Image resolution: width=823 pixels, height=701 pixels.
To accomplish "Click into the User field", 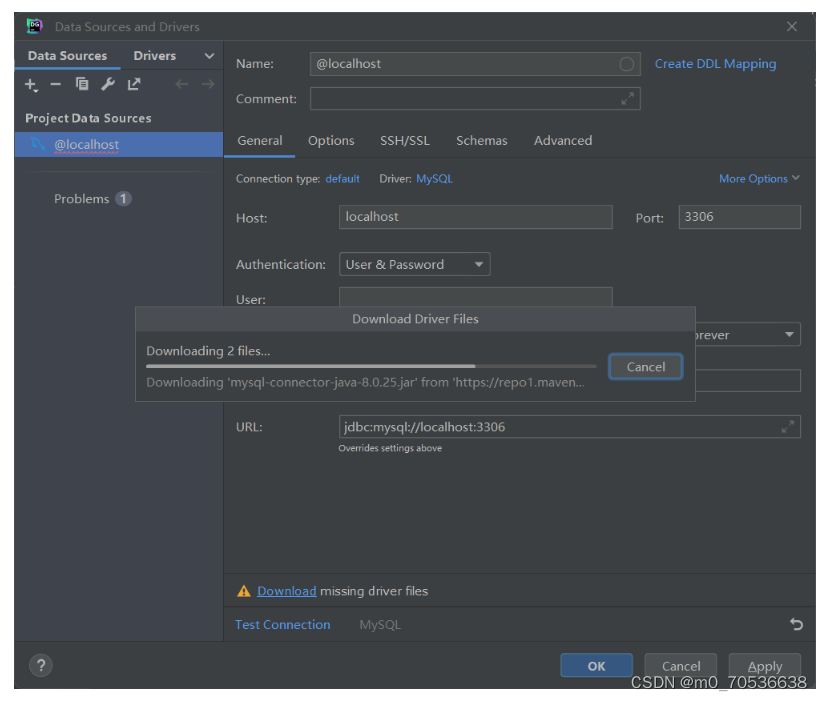I will coord(476,297).
